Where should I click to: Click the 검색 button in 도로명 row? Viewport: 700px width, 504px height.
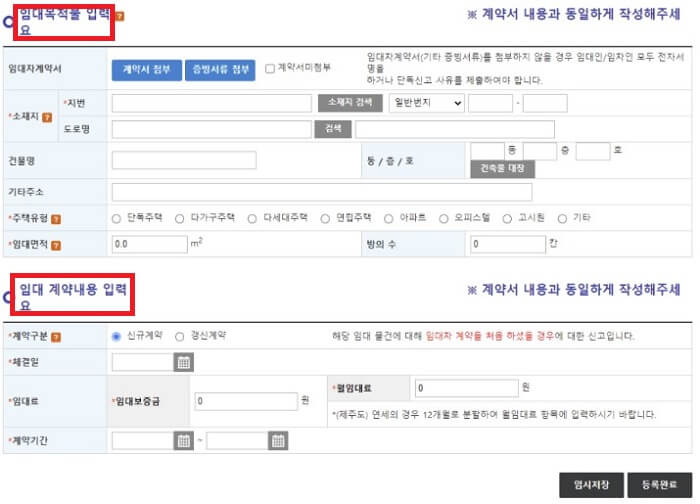click(333, 129)
